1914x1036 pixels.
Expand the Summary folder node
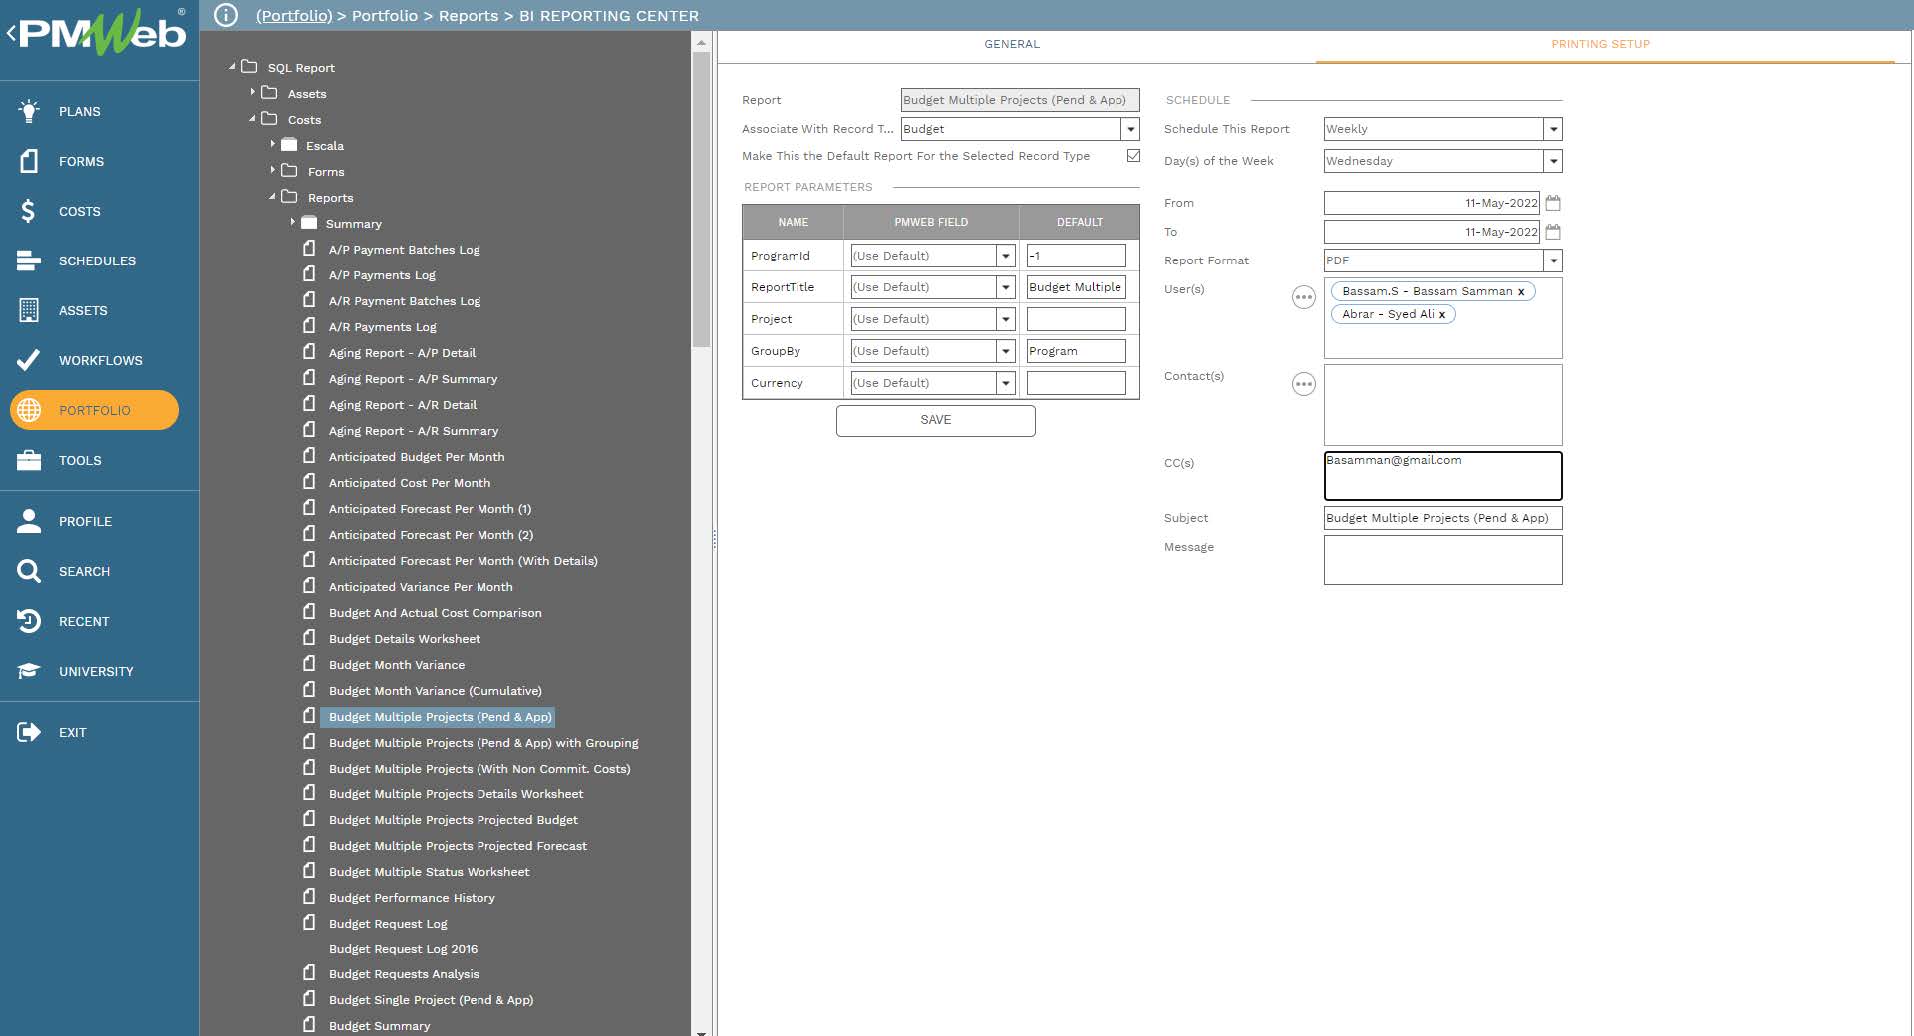(x=292, y=222)
